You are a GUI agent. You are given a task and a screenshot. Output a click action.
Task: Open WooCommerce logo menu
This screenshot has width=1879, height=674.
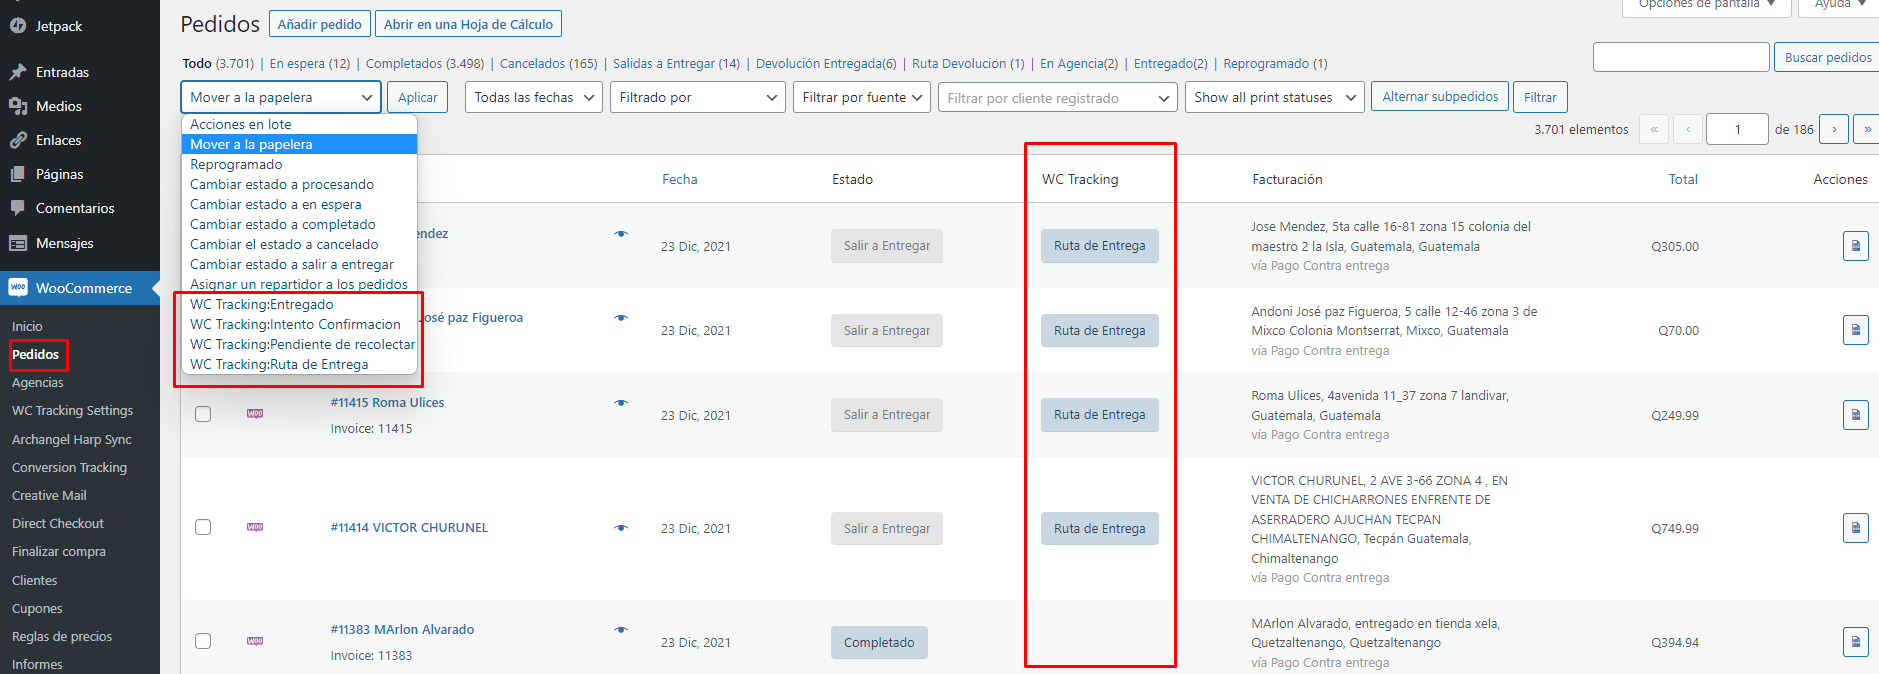click(18, 288)
